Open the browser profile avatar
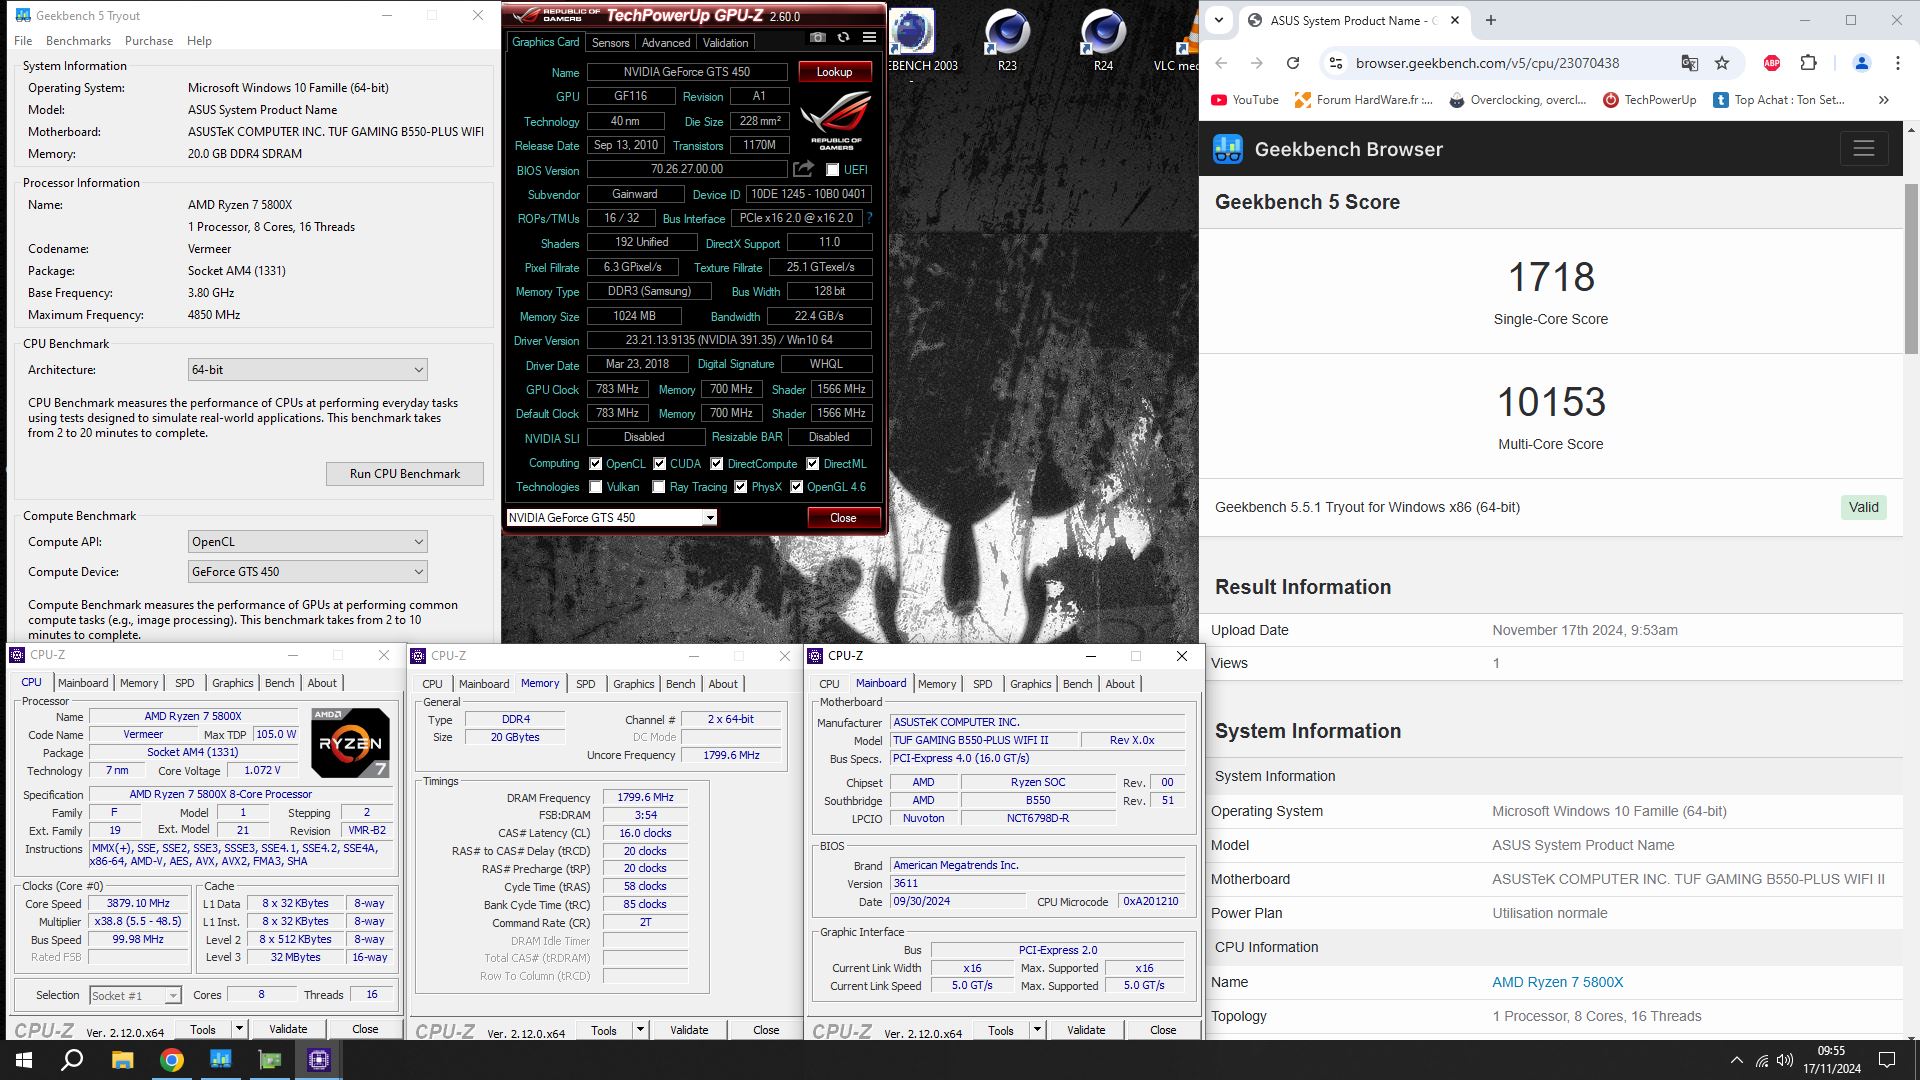This screenshot has height=1080, width=1920. (1861, 63)
